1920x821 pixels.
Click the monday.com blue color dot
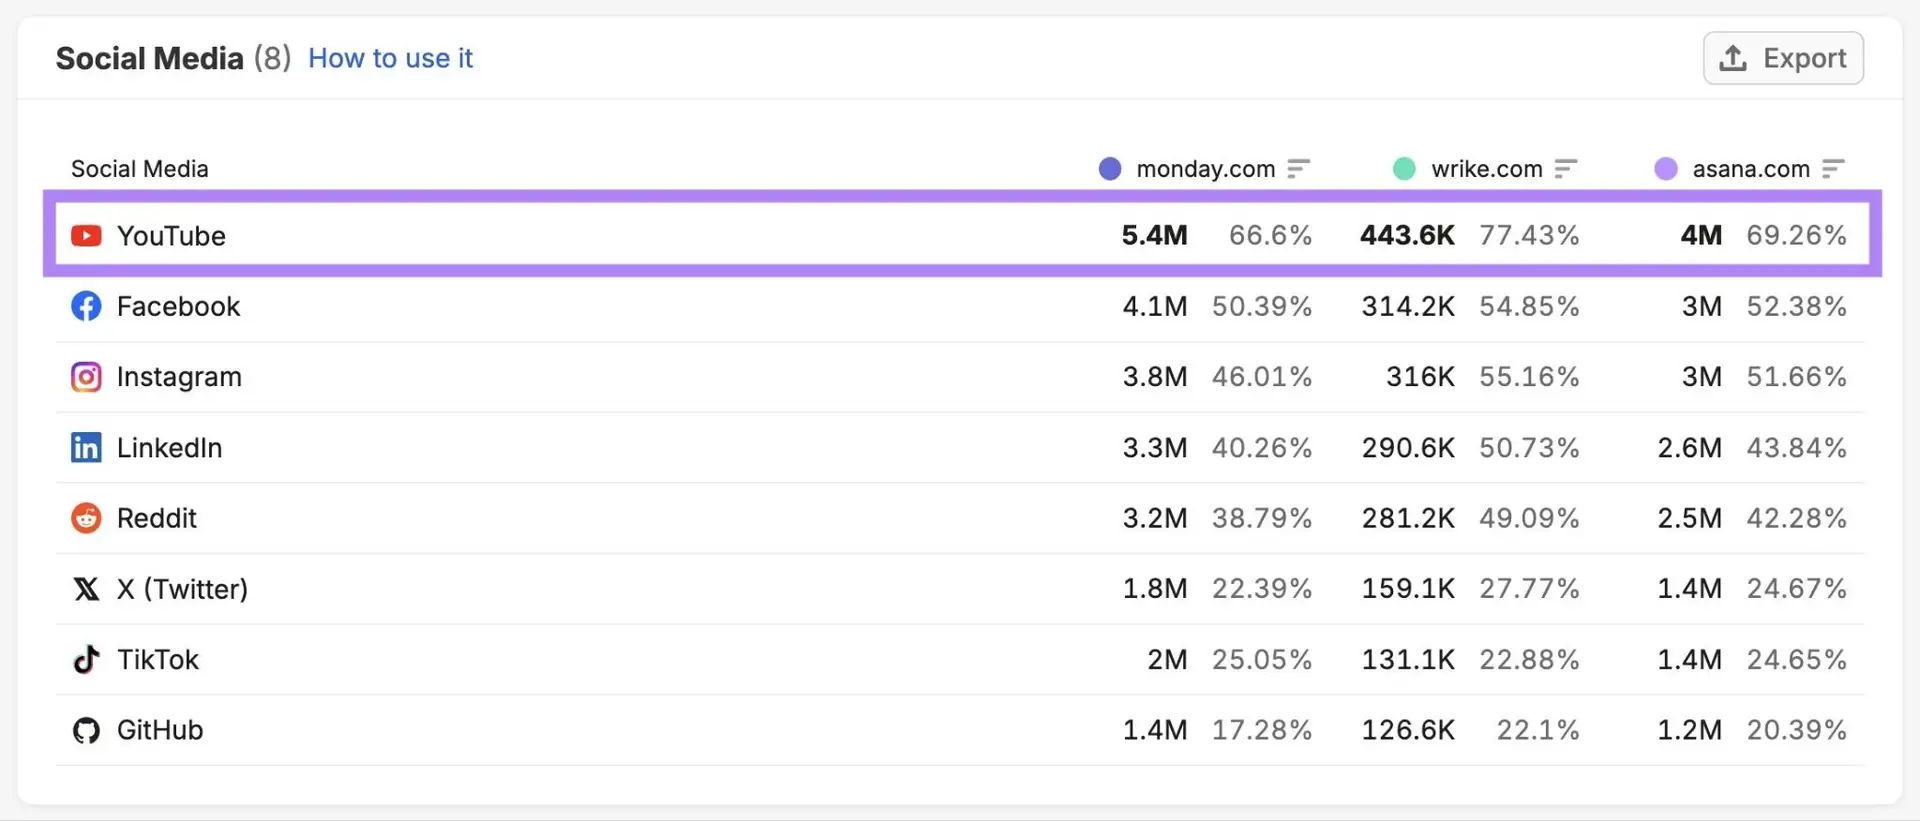click(x=1110, y=169)
